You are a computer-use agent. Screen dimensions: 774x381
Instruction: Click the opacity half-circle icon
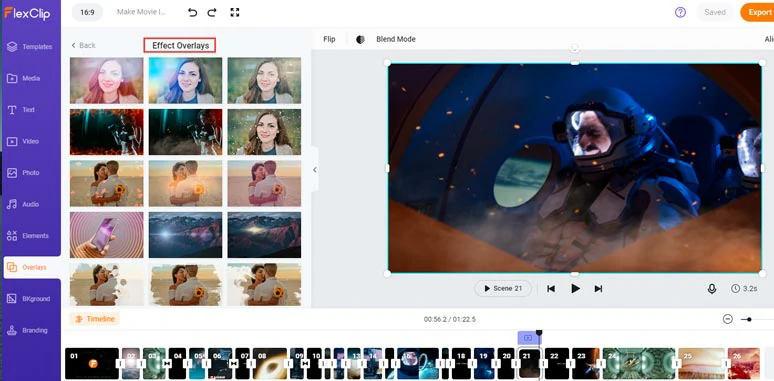click(x=360, y=39)
